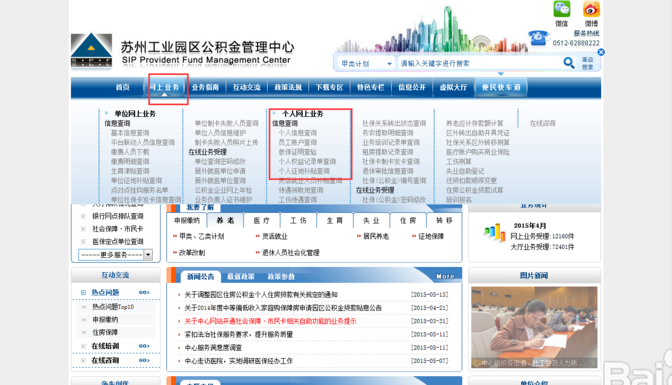Viewport: 672px width, 385px height.
Task: Select 员工账户查询 in the menu
Action: [x=297, y=142]
